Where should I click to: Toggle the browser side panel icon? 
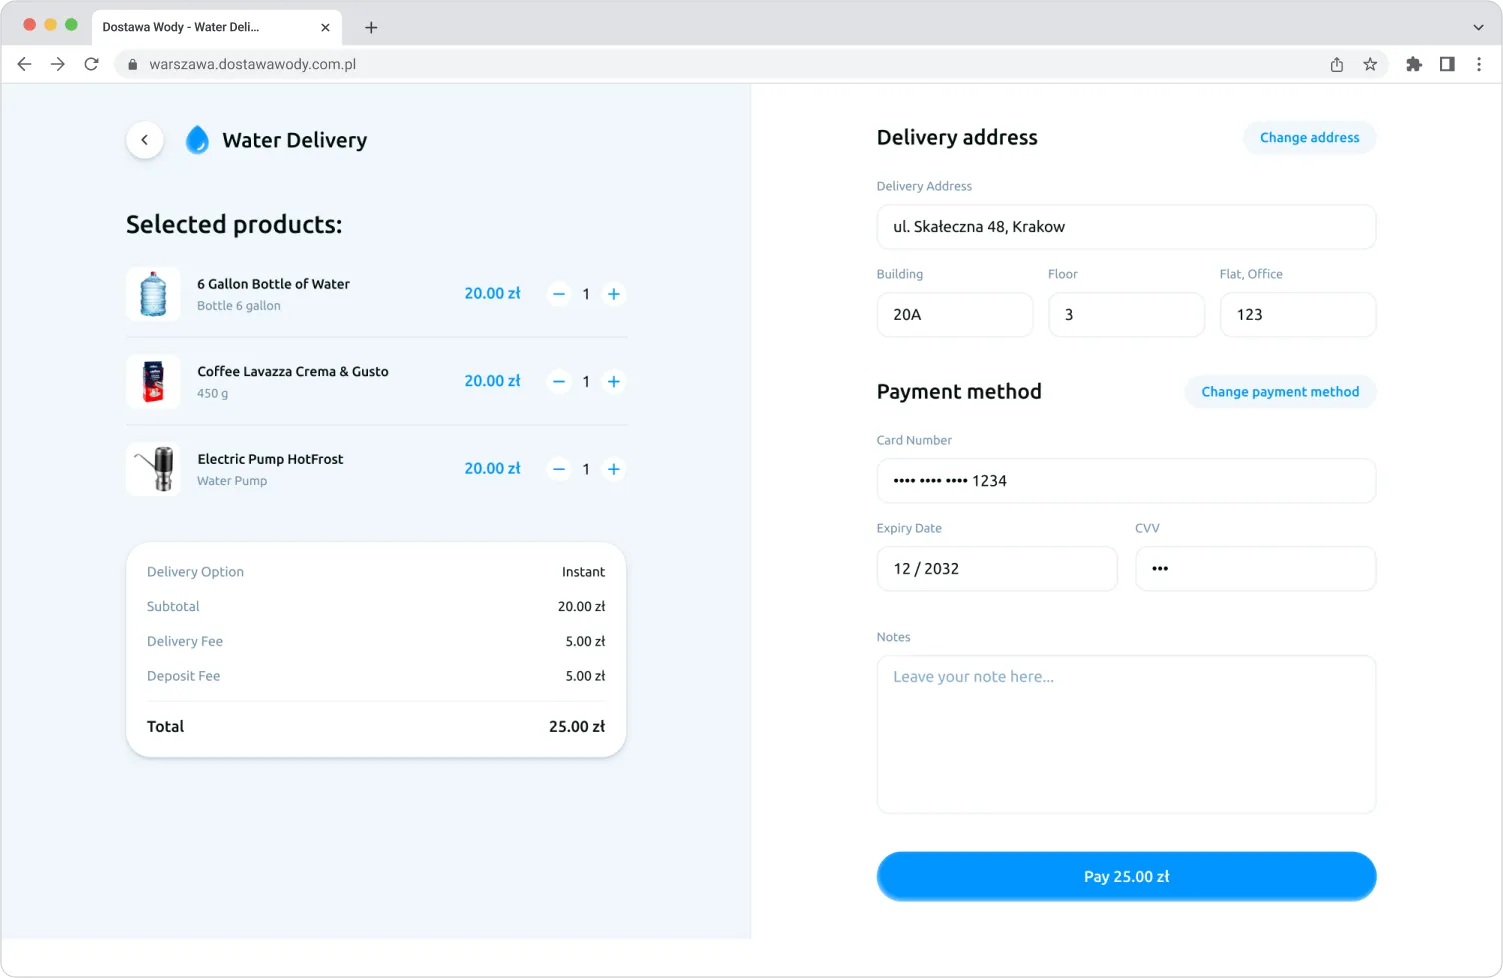(1447, 64)
